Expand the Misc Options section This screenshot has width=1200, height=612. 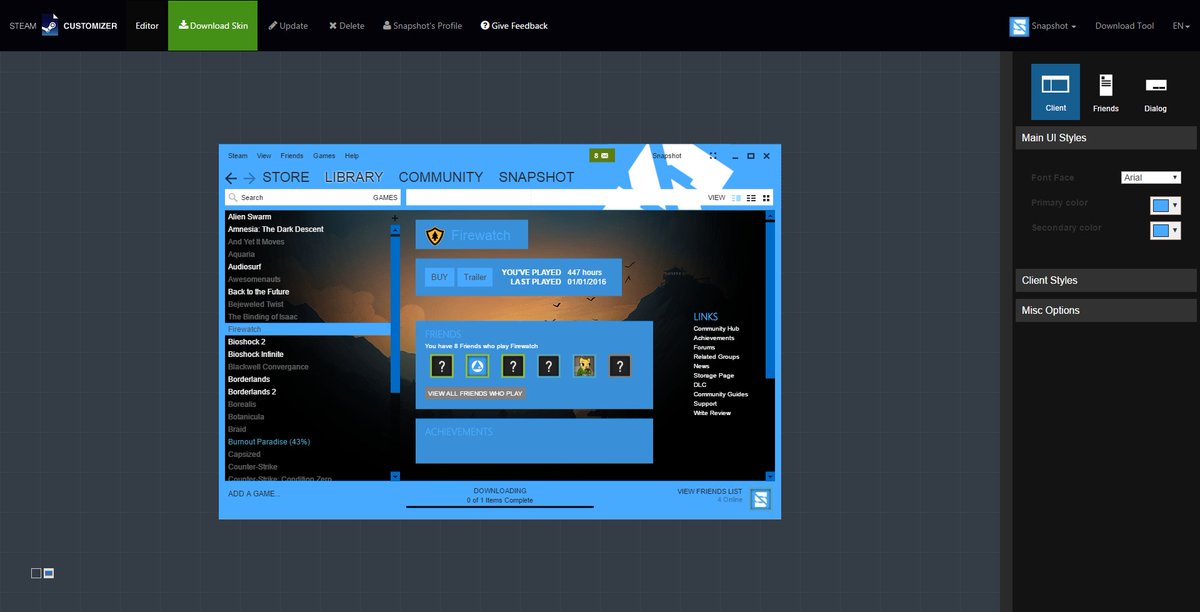click(x=1106, y=310)
